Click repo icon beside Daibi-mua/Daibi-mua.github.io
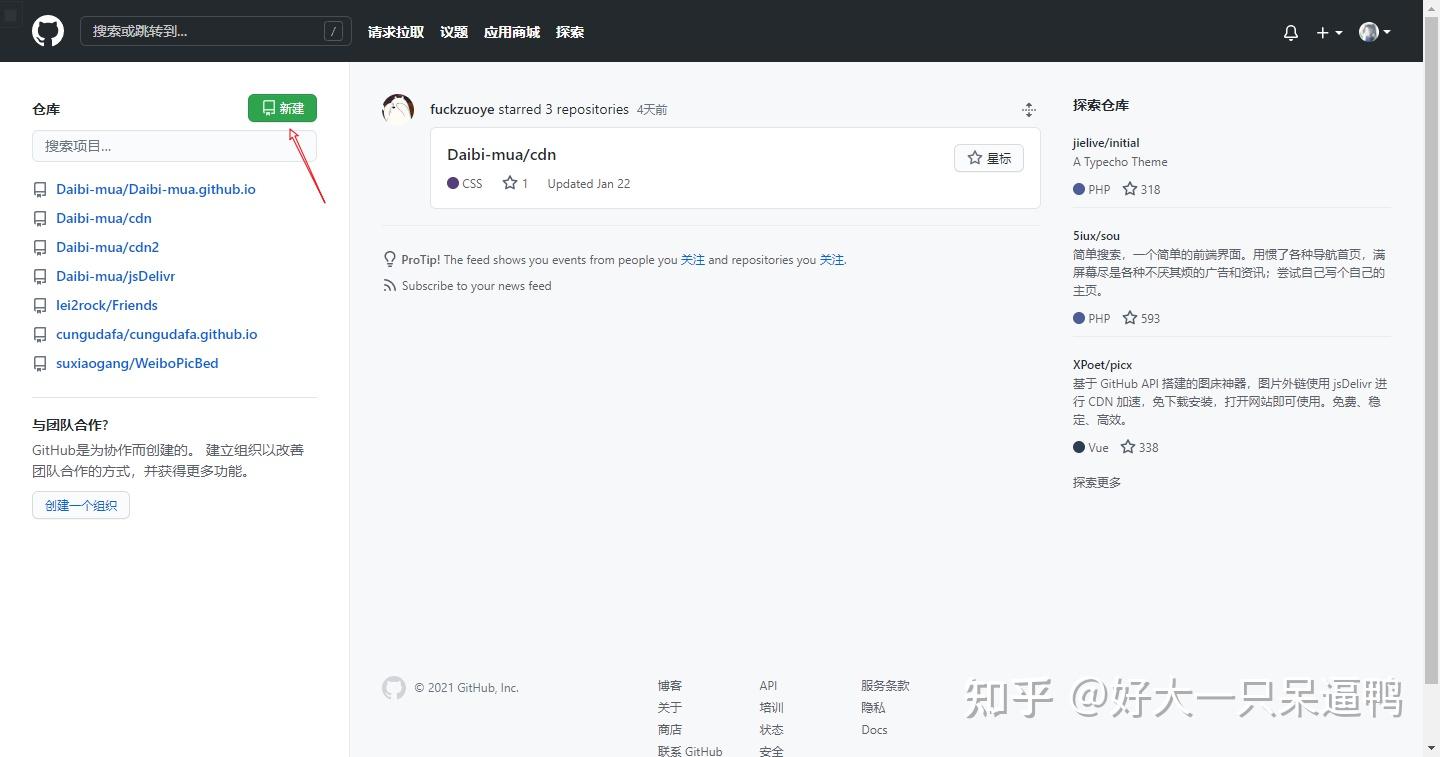This screenshot has width=1440, height=757. pyautogui.click(x=40, y=189)
